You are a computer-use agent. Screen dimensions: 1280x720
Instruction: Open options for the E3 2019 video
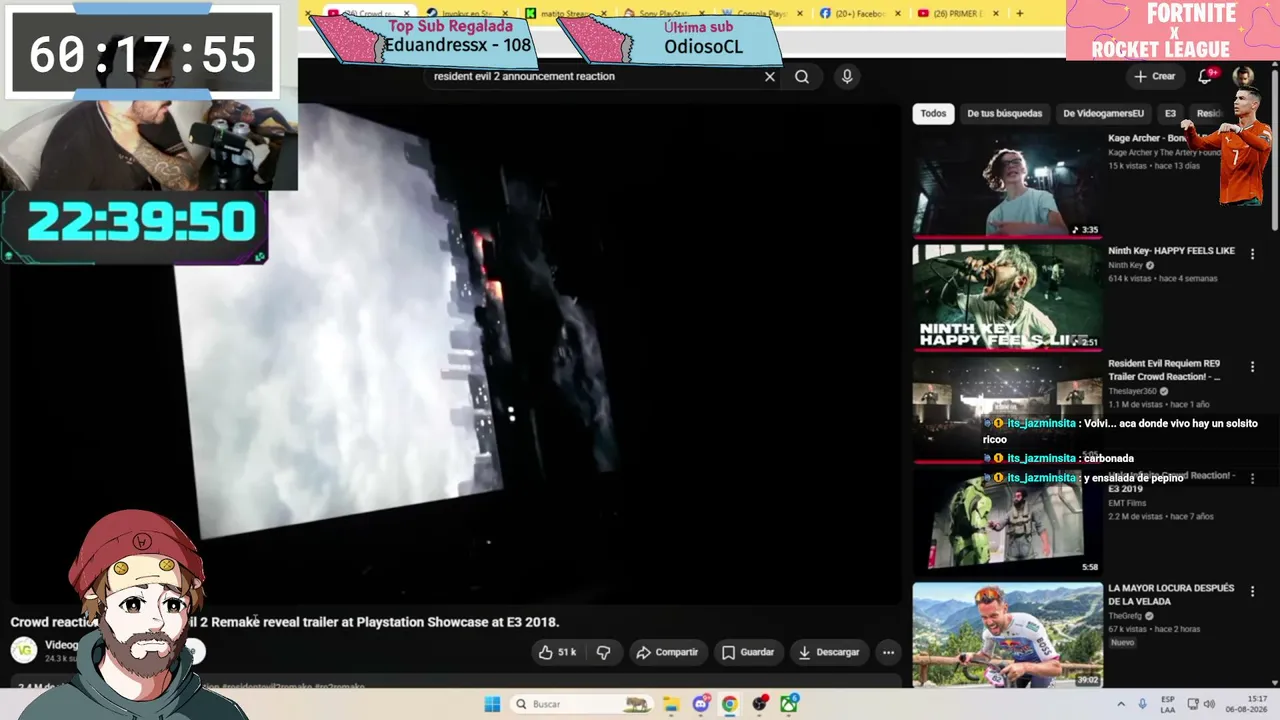tap(1252, 479)
